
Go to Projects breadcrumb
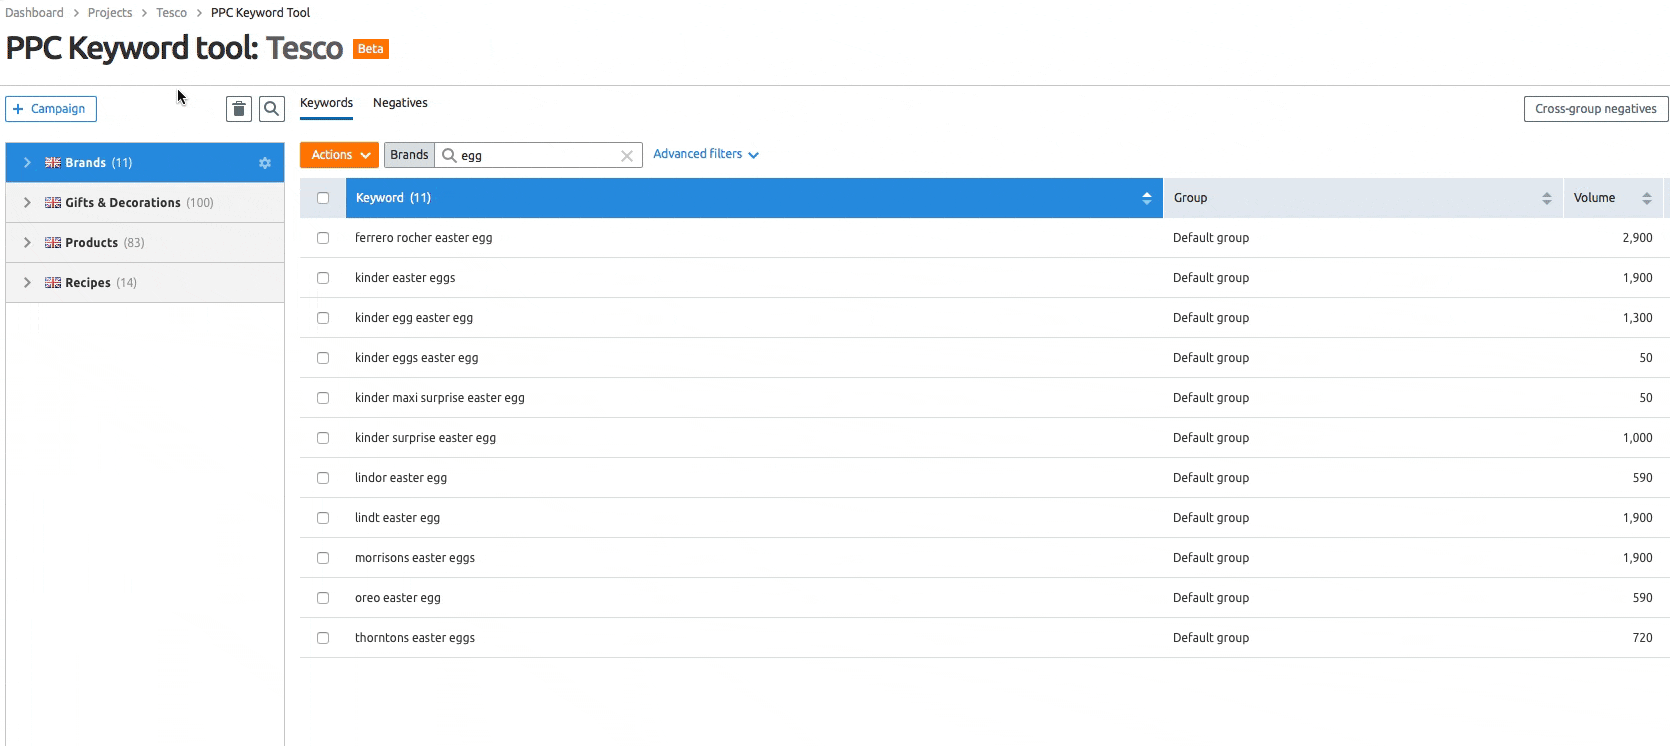point(110,13)
